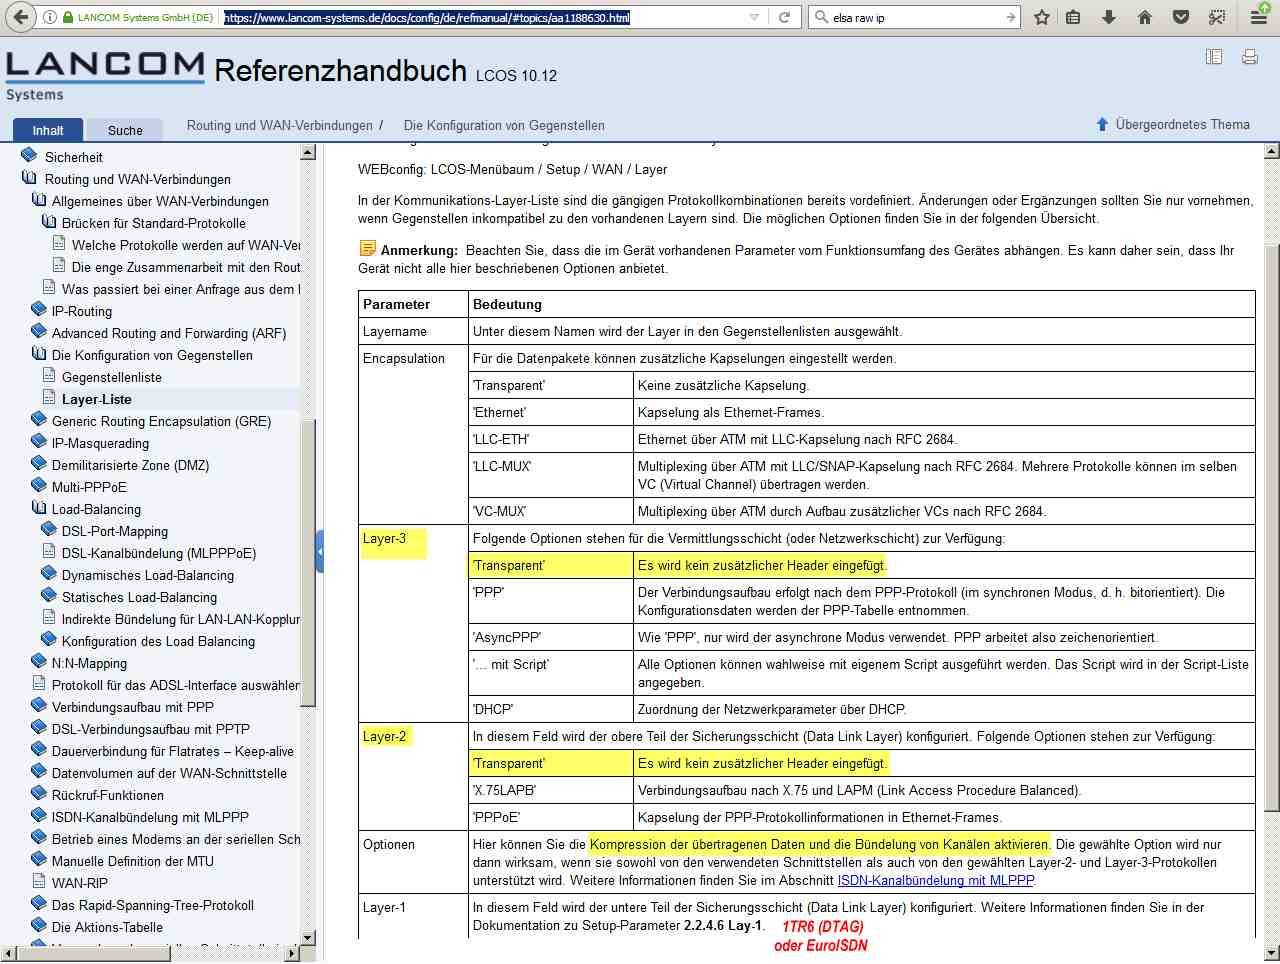The width and height of the screenshot is (1280, 964).
Task: Reload the page with the refresh icon
Action: 785,17
